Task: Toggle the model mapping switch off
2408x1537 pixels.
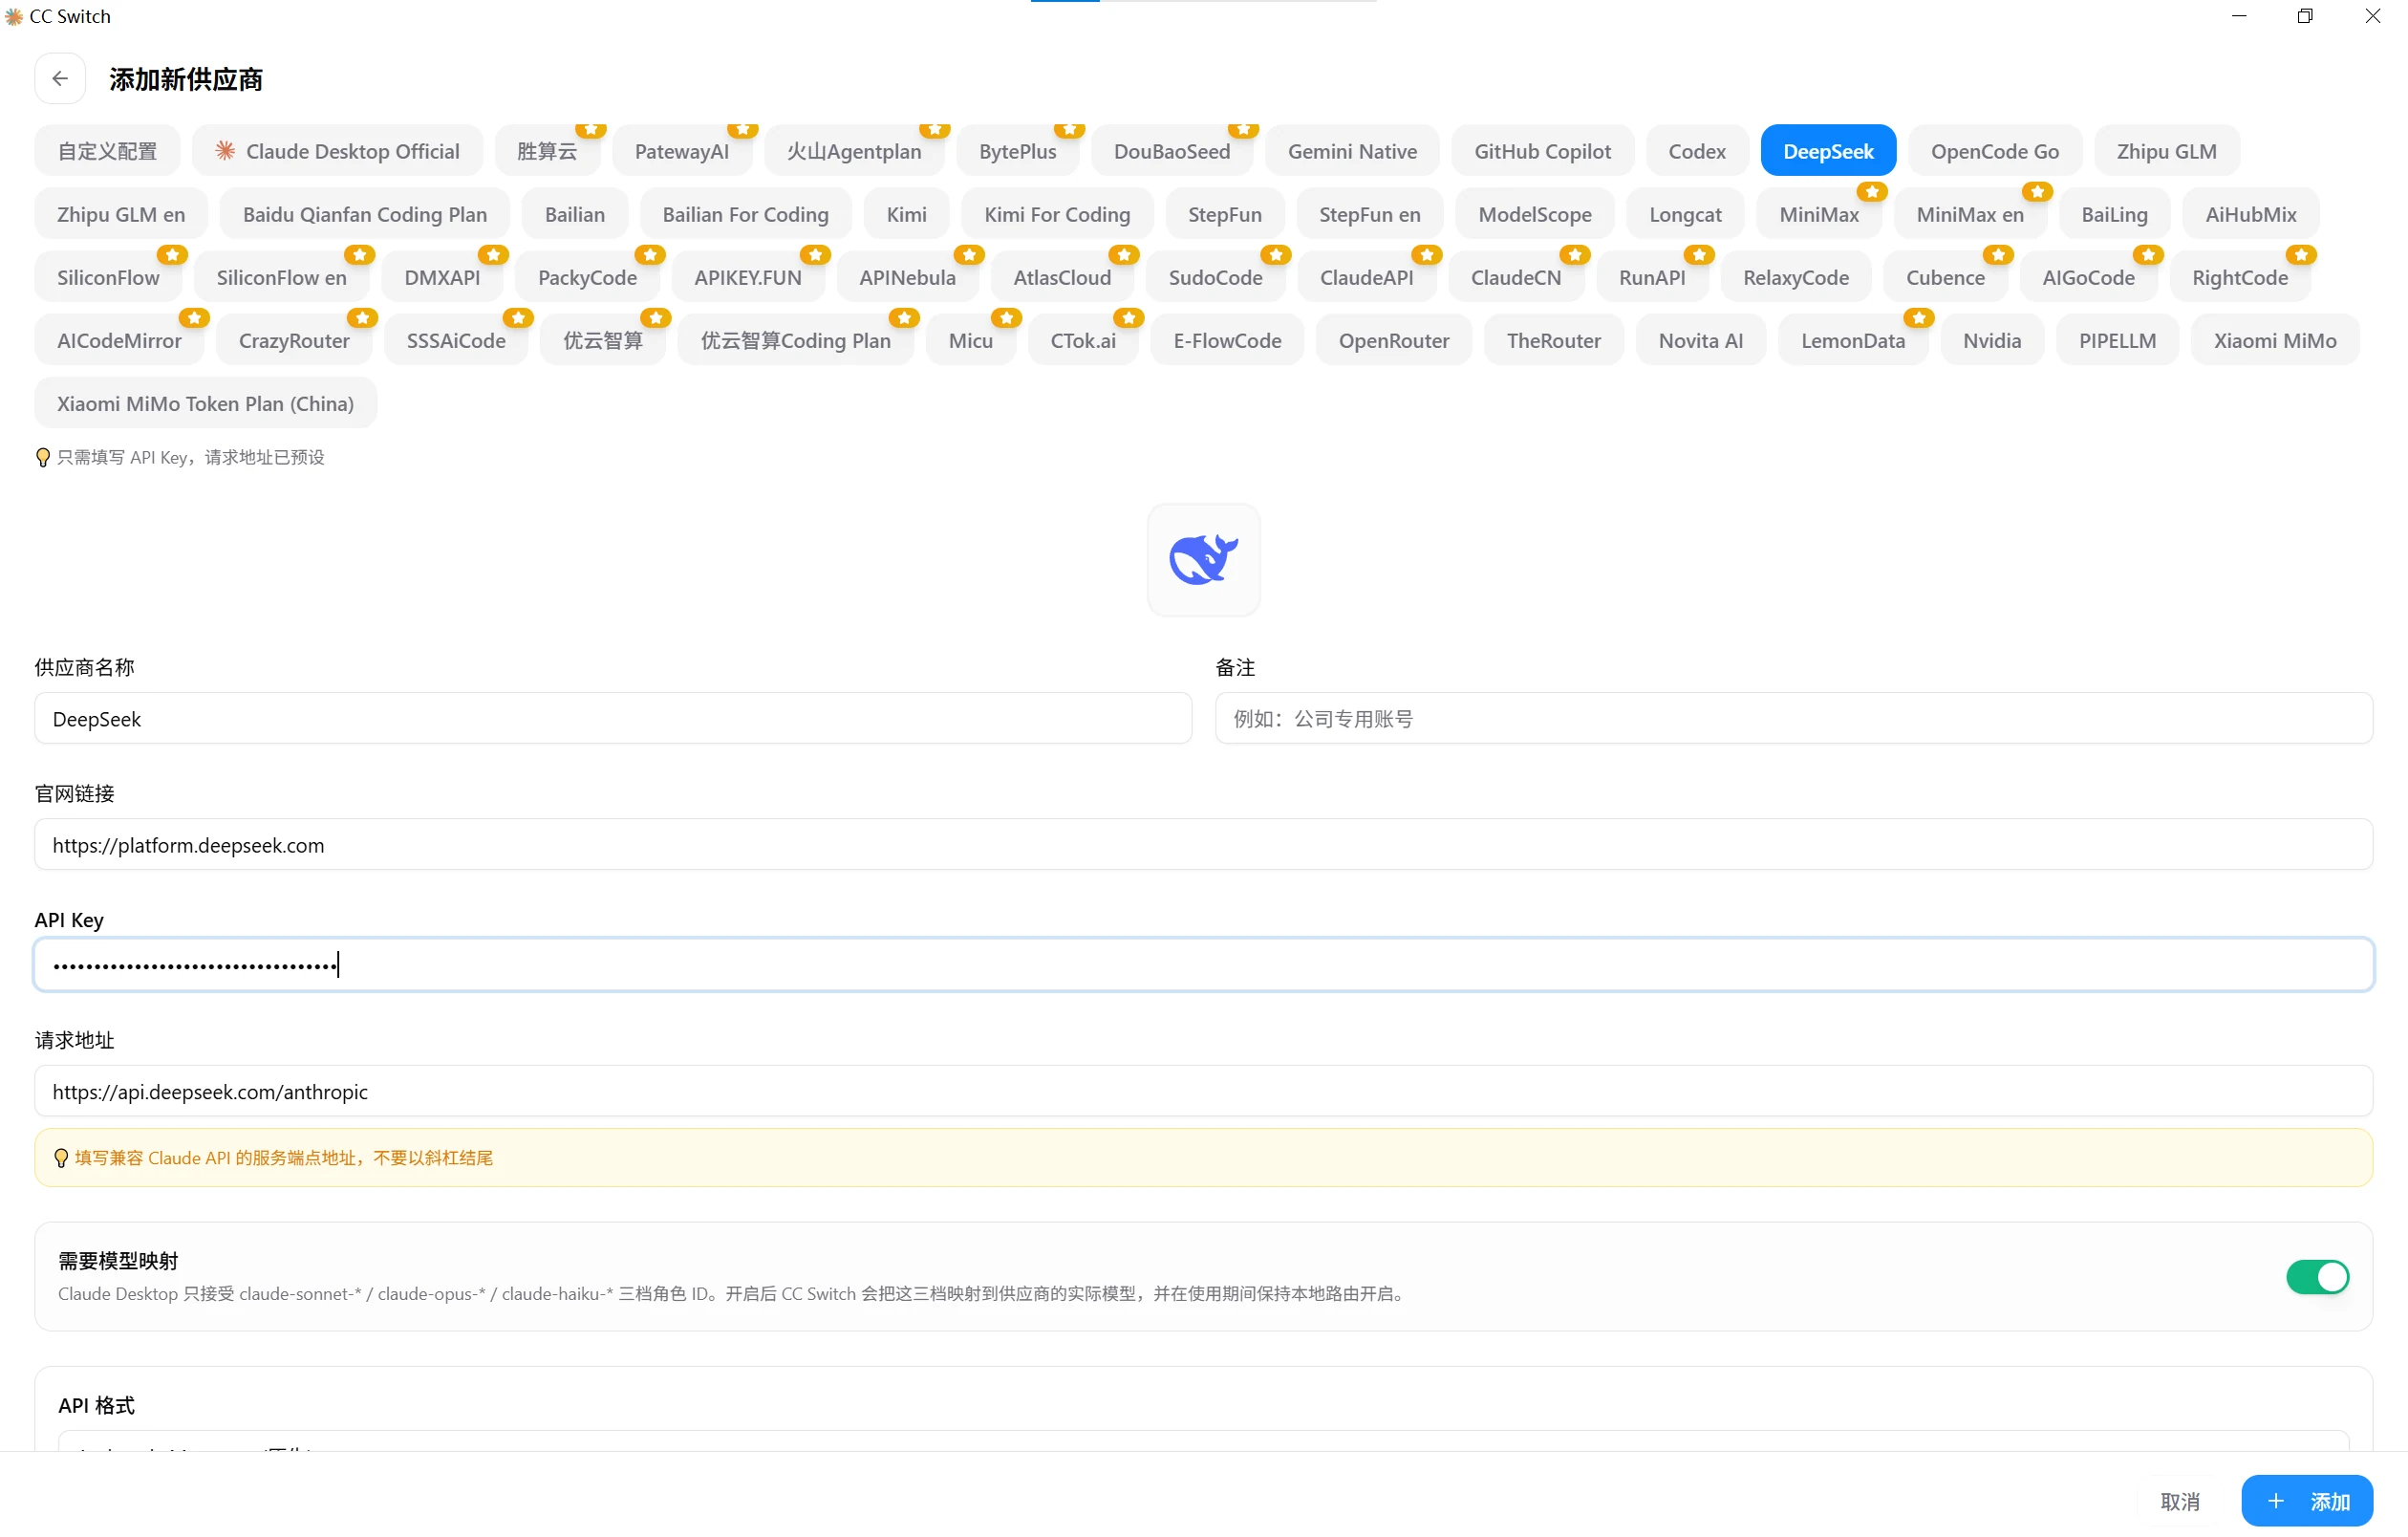Action: [x=2316, y=1276]
